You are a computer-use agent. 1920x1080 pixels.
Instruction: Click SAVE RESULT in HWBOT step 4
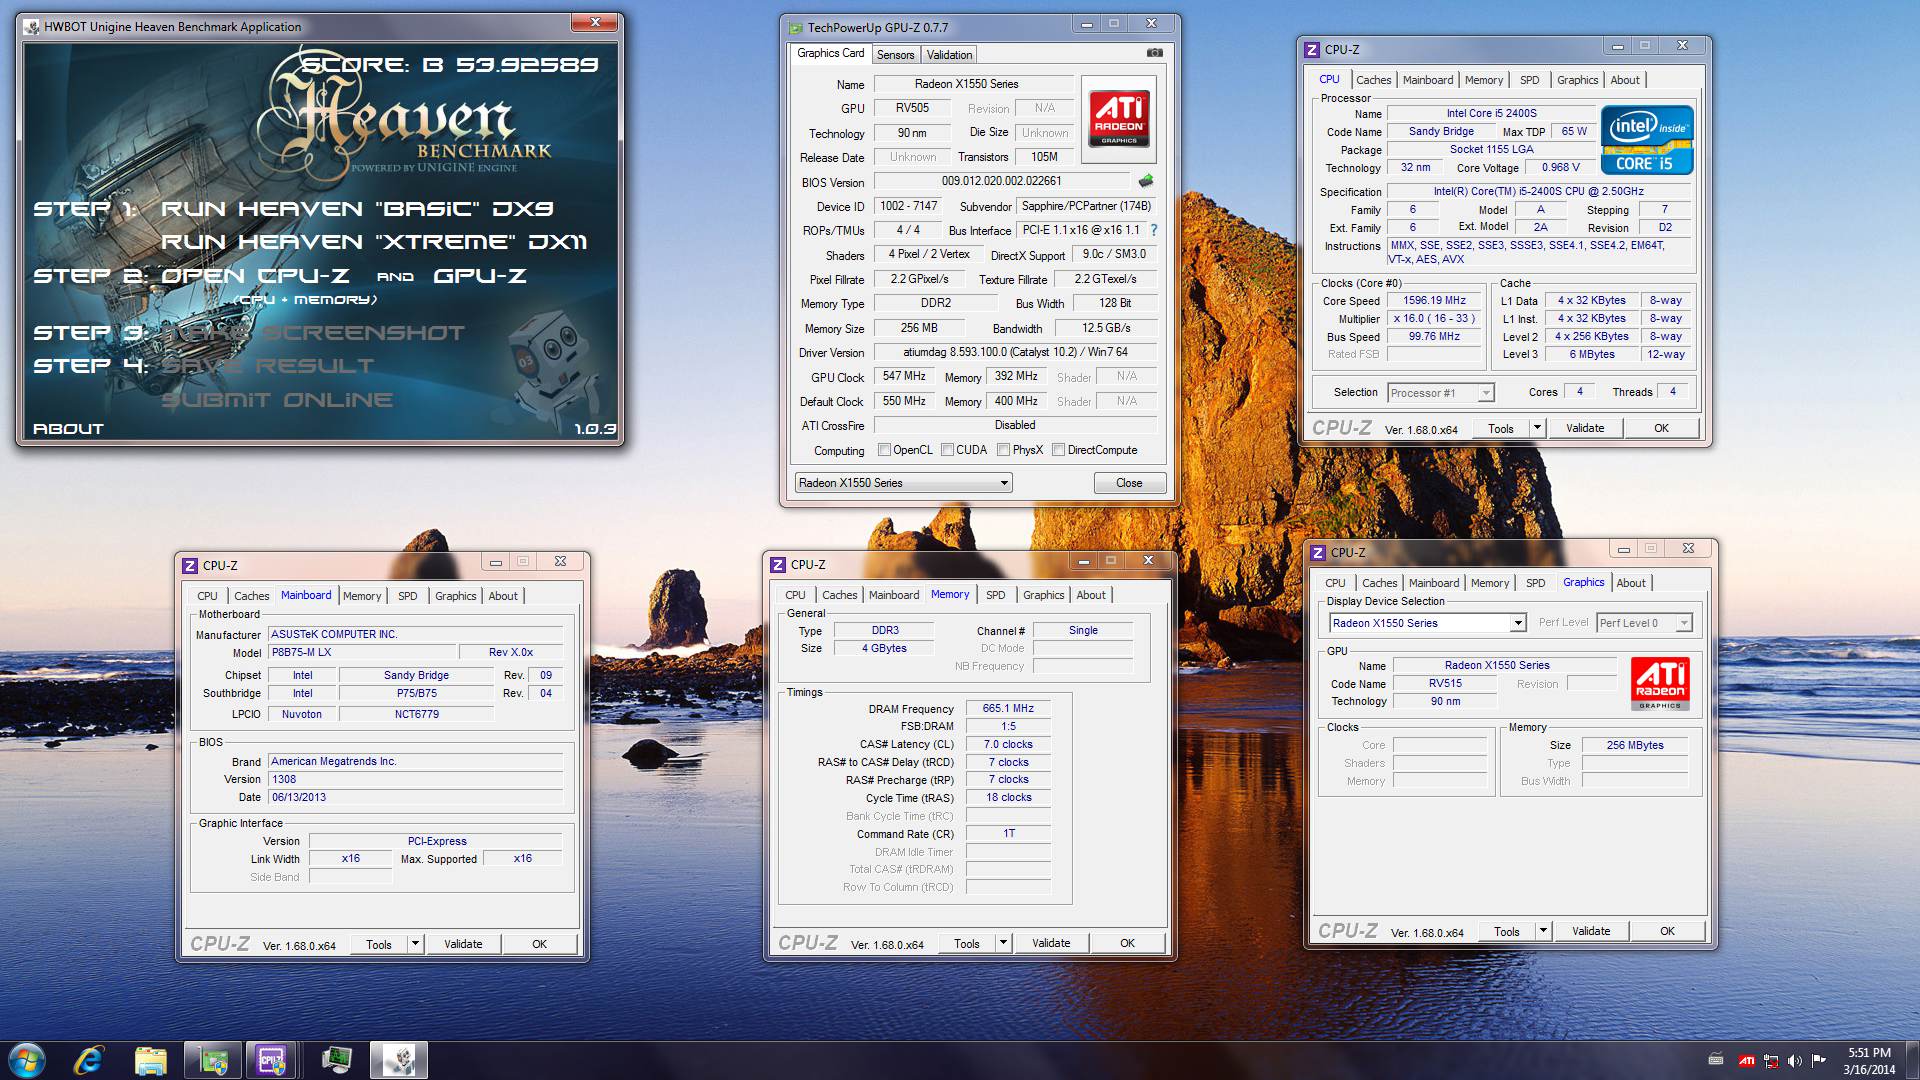[267, 366]
